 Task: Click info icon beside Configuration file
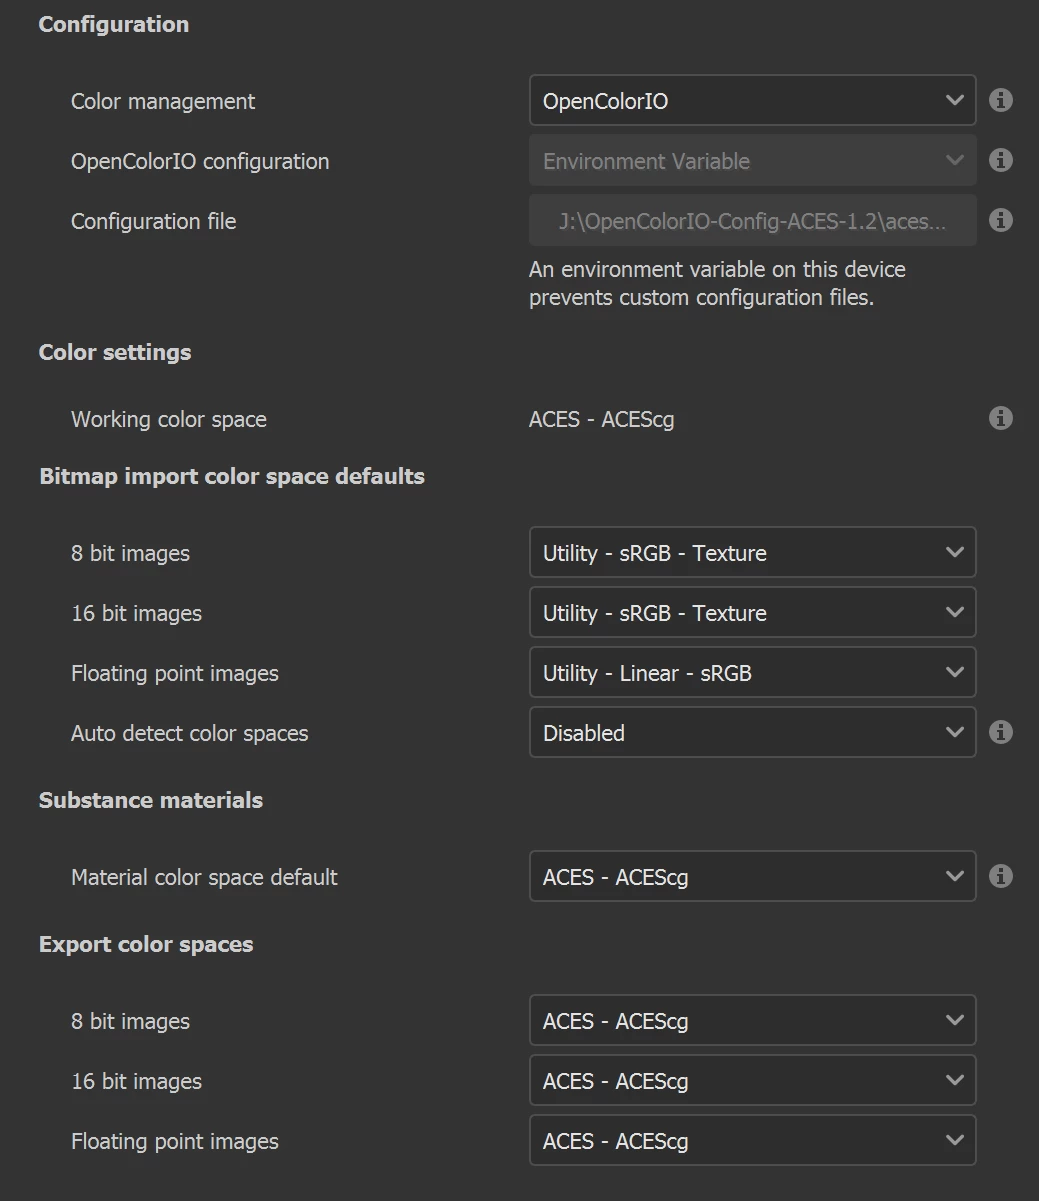pos(1000,220)
